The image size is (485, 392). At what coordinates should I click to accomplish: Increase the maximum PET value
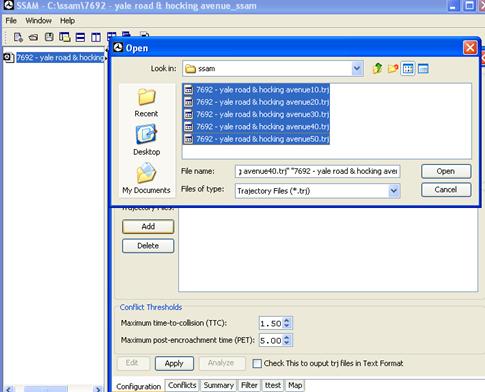[287, 337]
